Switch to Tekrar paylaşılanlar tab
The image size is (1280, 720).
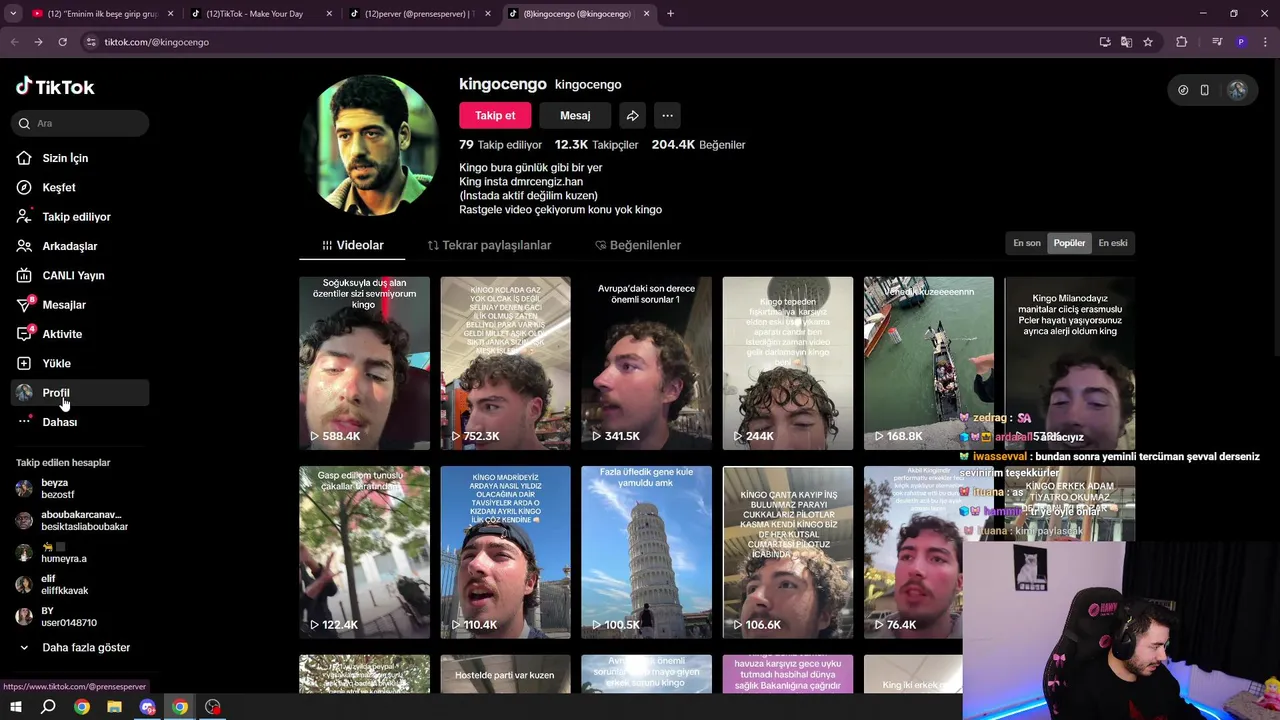[490, 245]
